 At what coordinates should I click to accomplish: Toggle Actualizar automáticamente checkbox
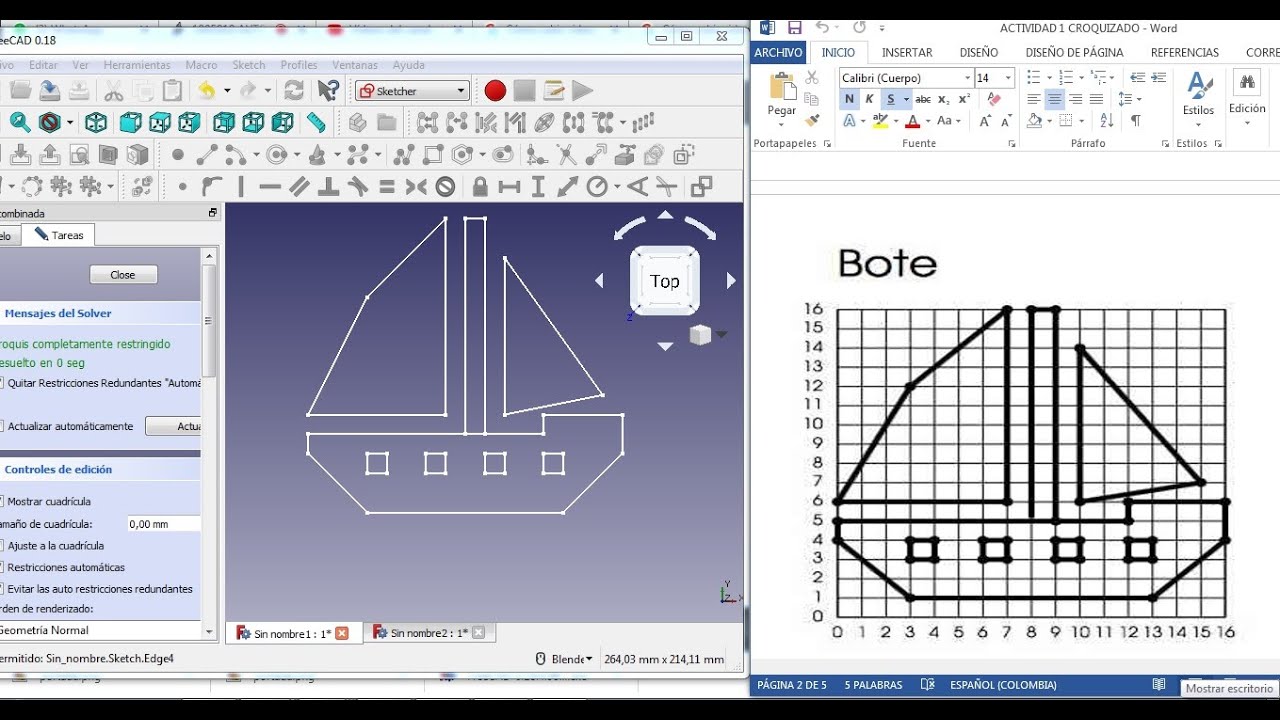(2, 426)
